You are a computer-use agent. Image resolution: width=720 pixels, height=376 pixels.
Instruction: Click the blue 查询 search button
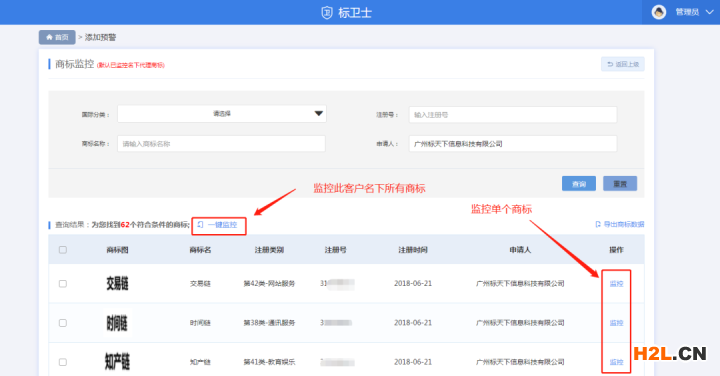click(x=579, y=184)
